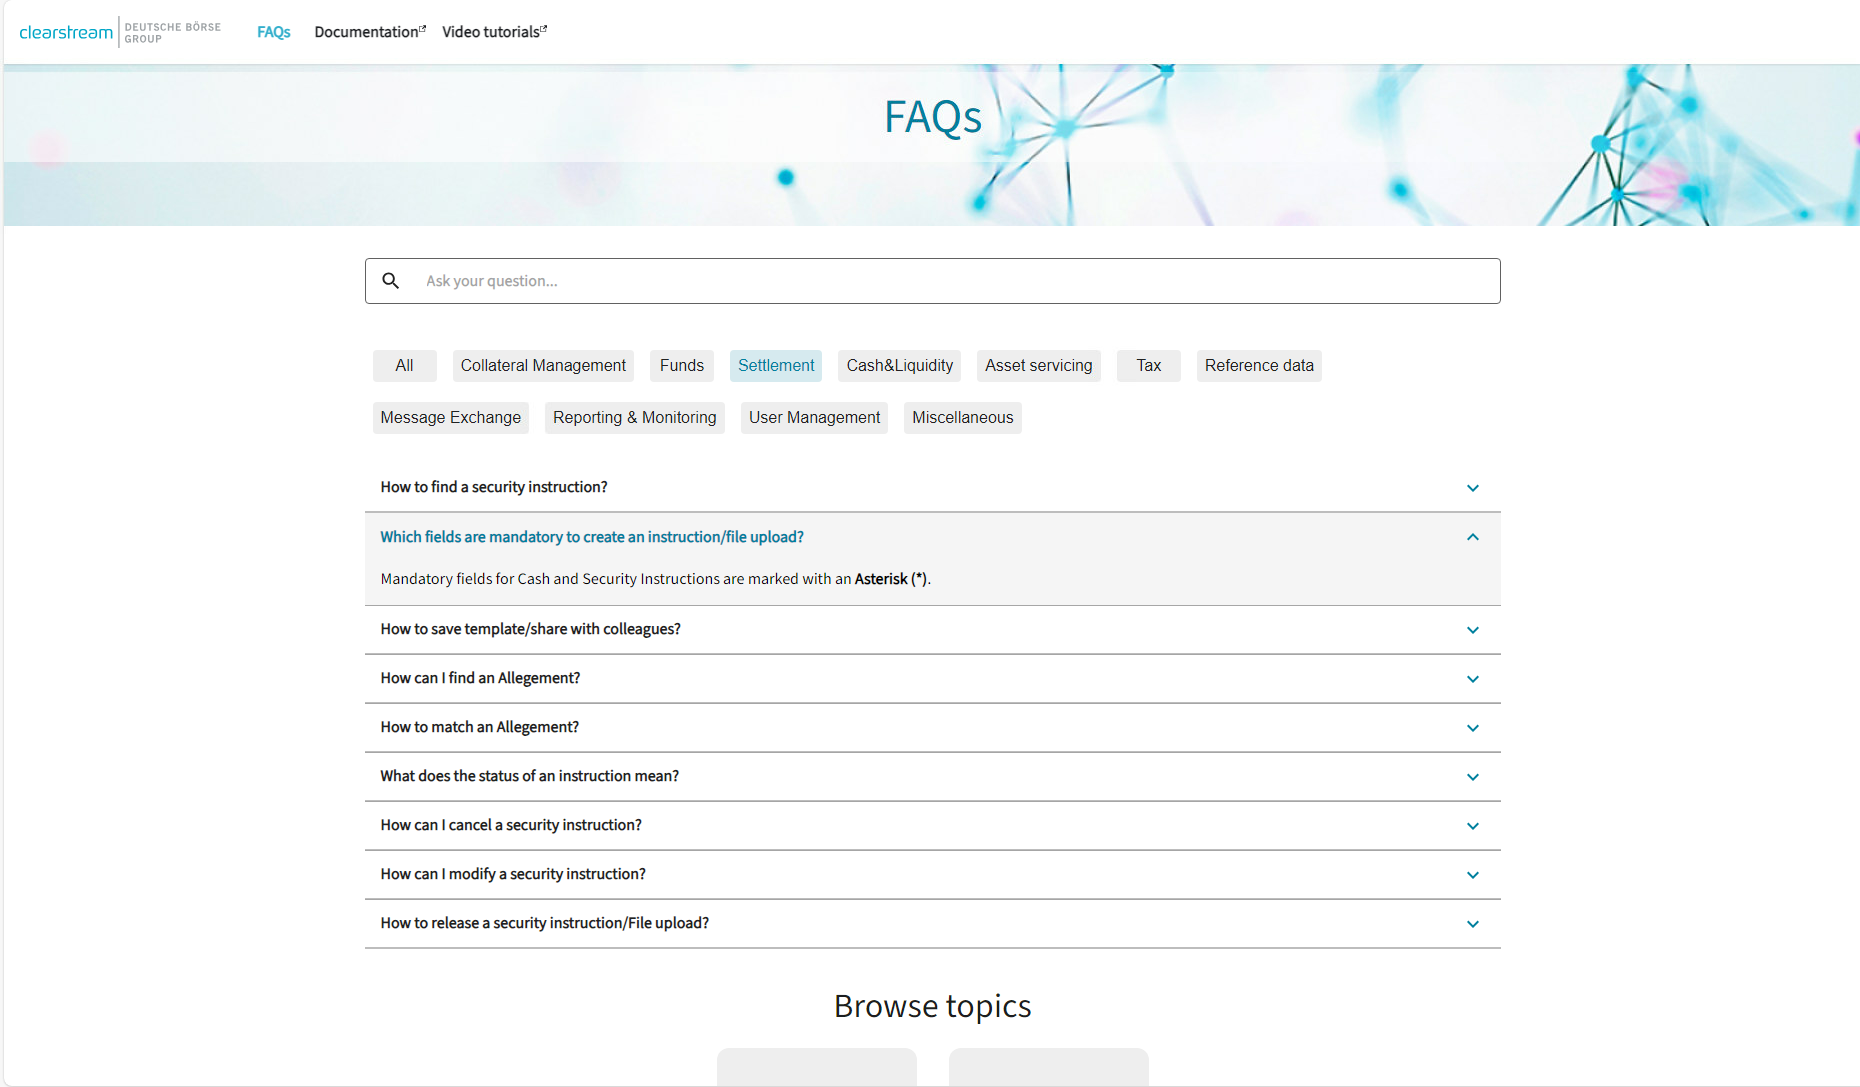This screenshot has width=1860, height=1087.
Task: Open the Documentation menu item
Action: [x=366, y=31]
